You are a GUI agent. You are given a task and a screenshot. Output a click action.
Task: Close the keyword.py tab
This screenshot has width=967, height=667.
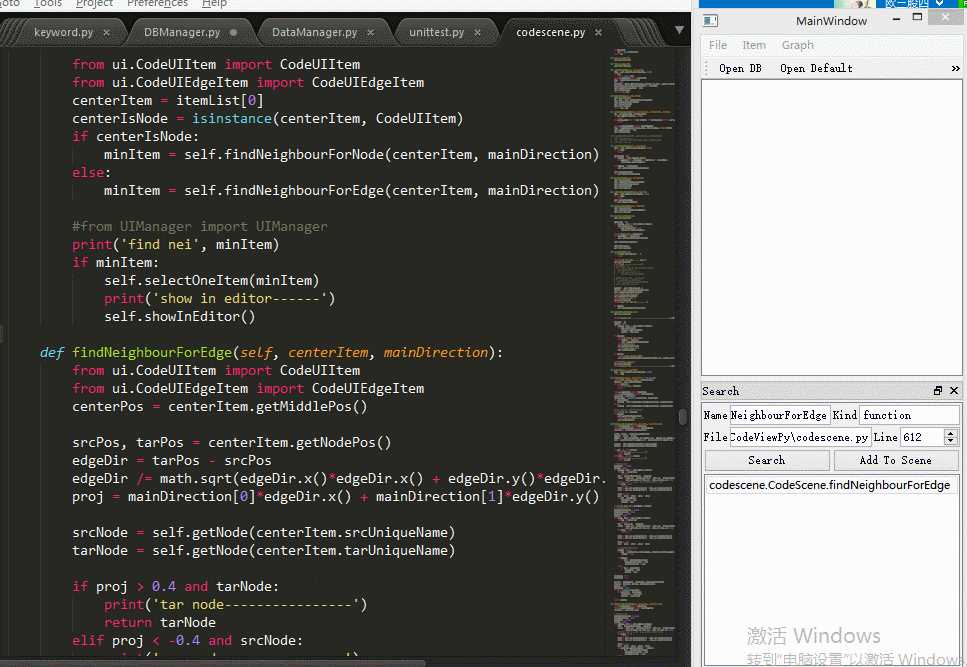pyautogui.click(x=106, y=33)
